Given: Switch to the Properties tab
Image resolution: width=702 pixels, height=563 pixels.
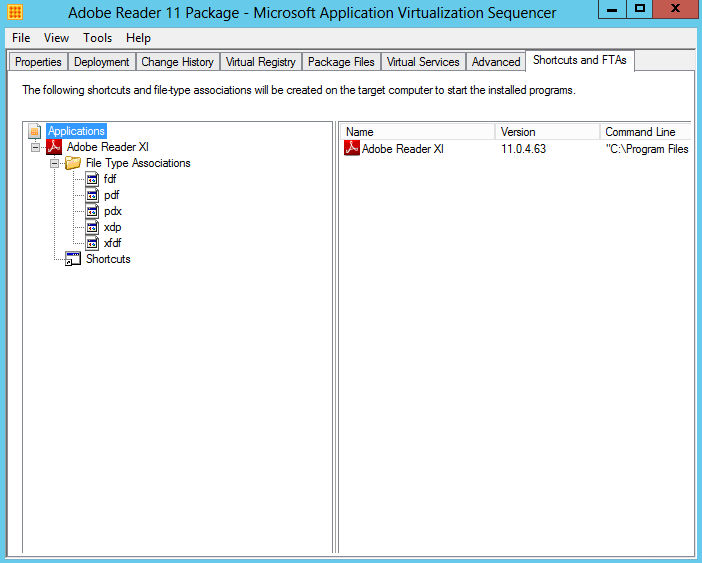Looking at the screenshot, I should coord(38,62).
